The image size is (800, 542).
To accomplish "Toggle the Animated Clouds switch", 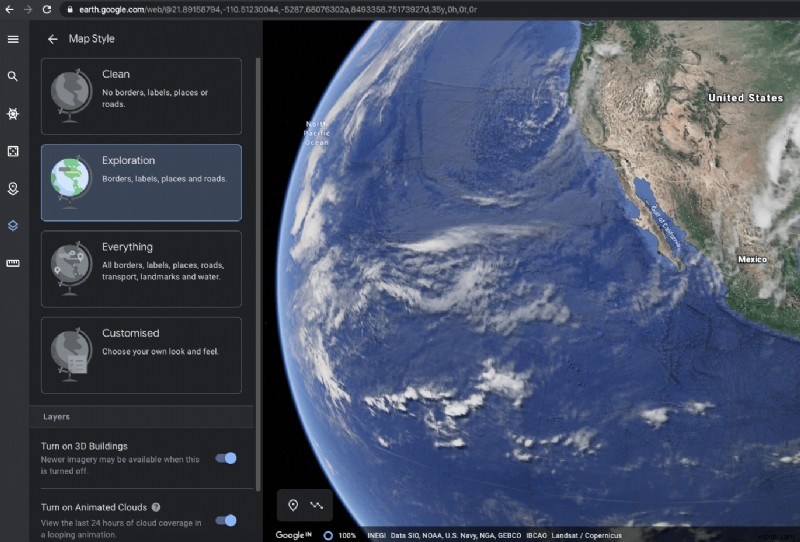I will click(x=226, y=520).
